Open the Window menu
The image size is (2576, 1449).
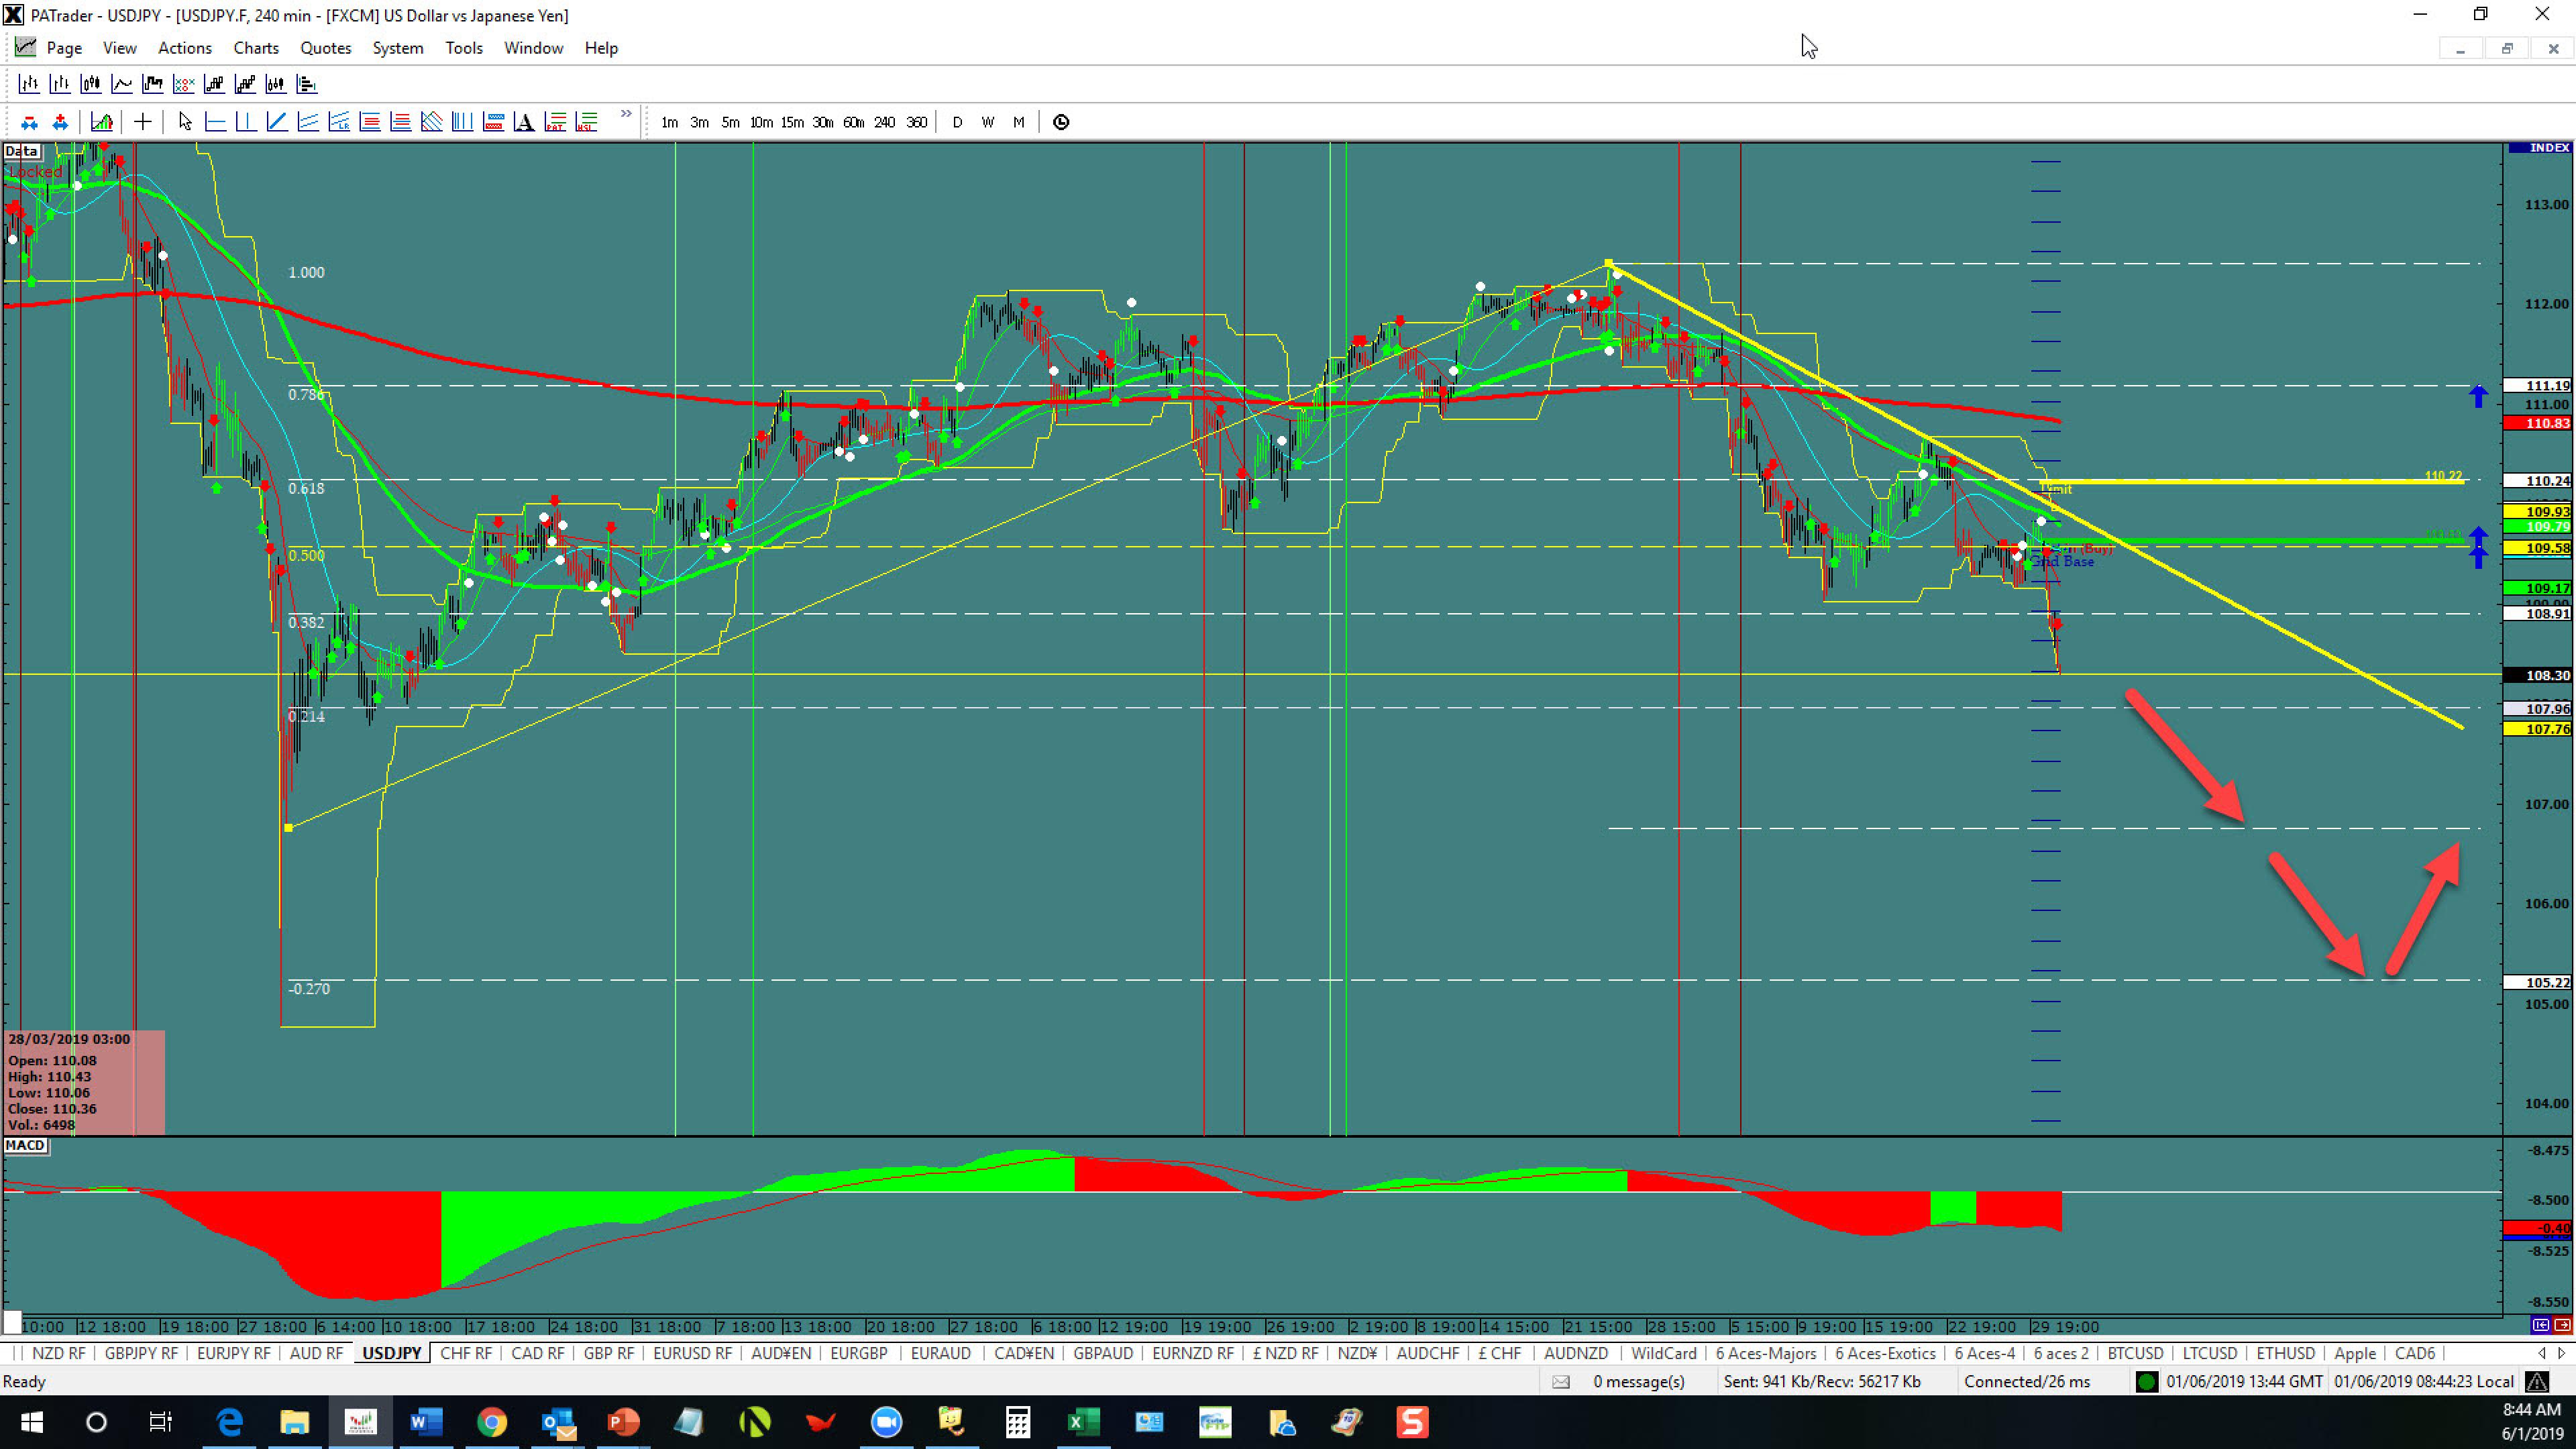533,48
